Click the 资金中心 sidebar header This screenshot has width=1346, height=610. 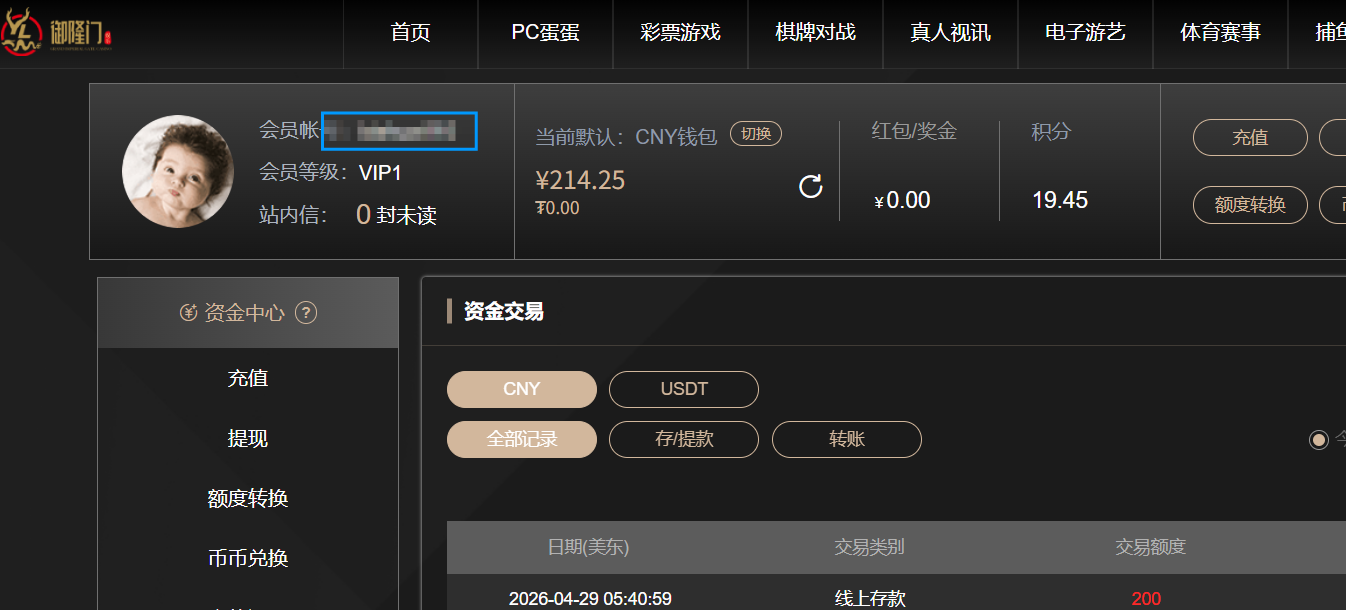click(248, 313)
